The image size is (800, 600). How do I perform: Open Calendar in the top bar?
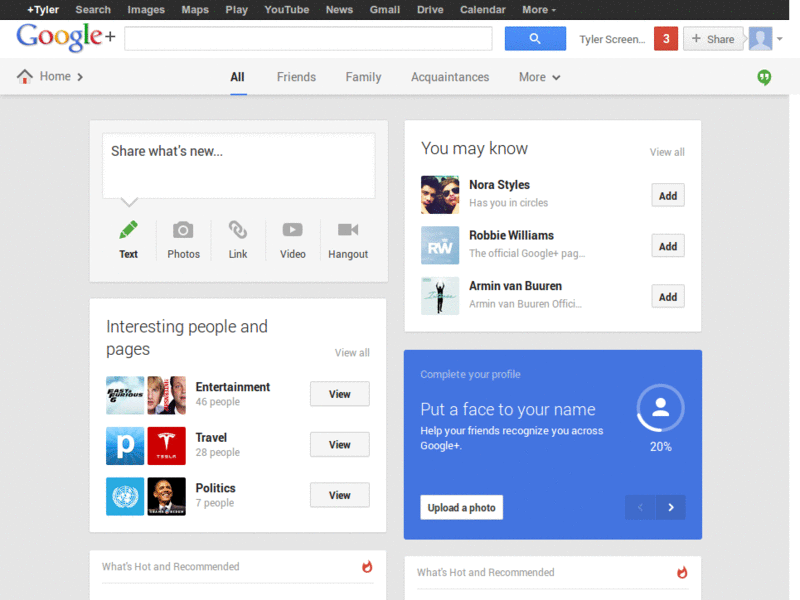pos(483,10)
